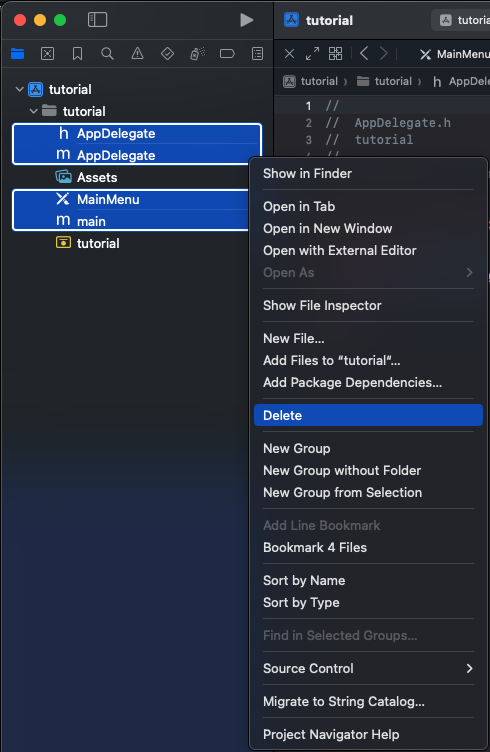This screenshot has width=490, height=752.
Task: Choose Open in New Window
Action: pos(368,229)
